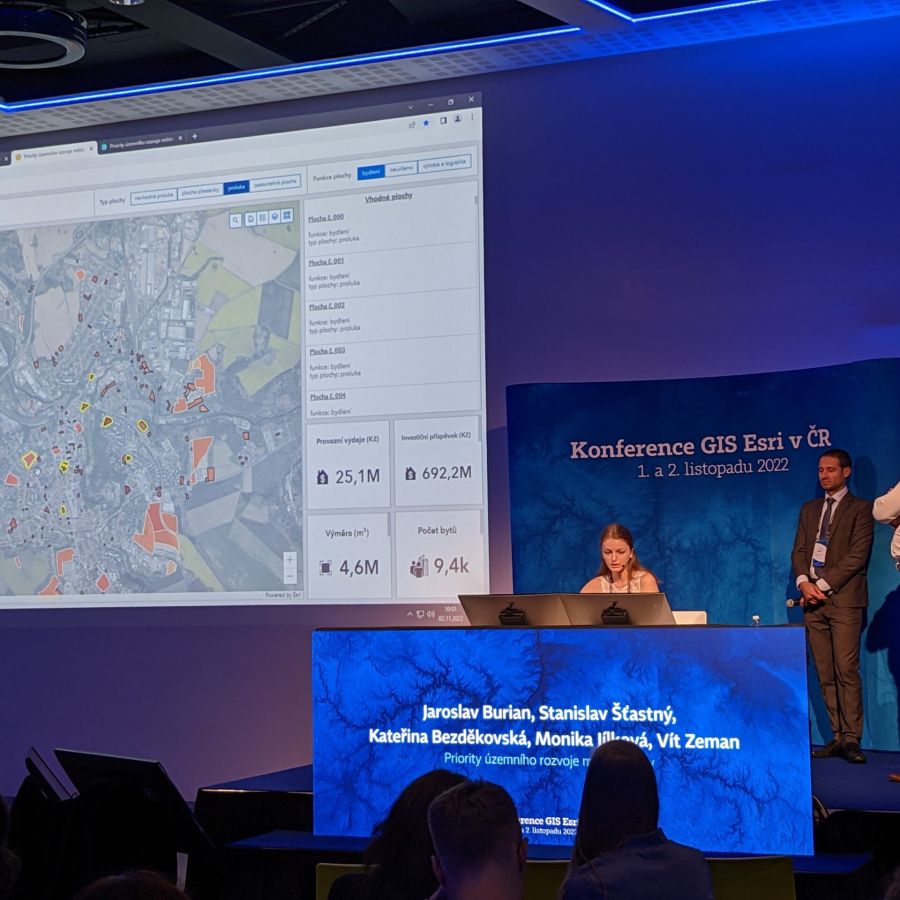Select 'zastavitelná plocha' Typ plochy filter
Image resolution: width=900 pixels, height=900 pixels.
point(275,183)
